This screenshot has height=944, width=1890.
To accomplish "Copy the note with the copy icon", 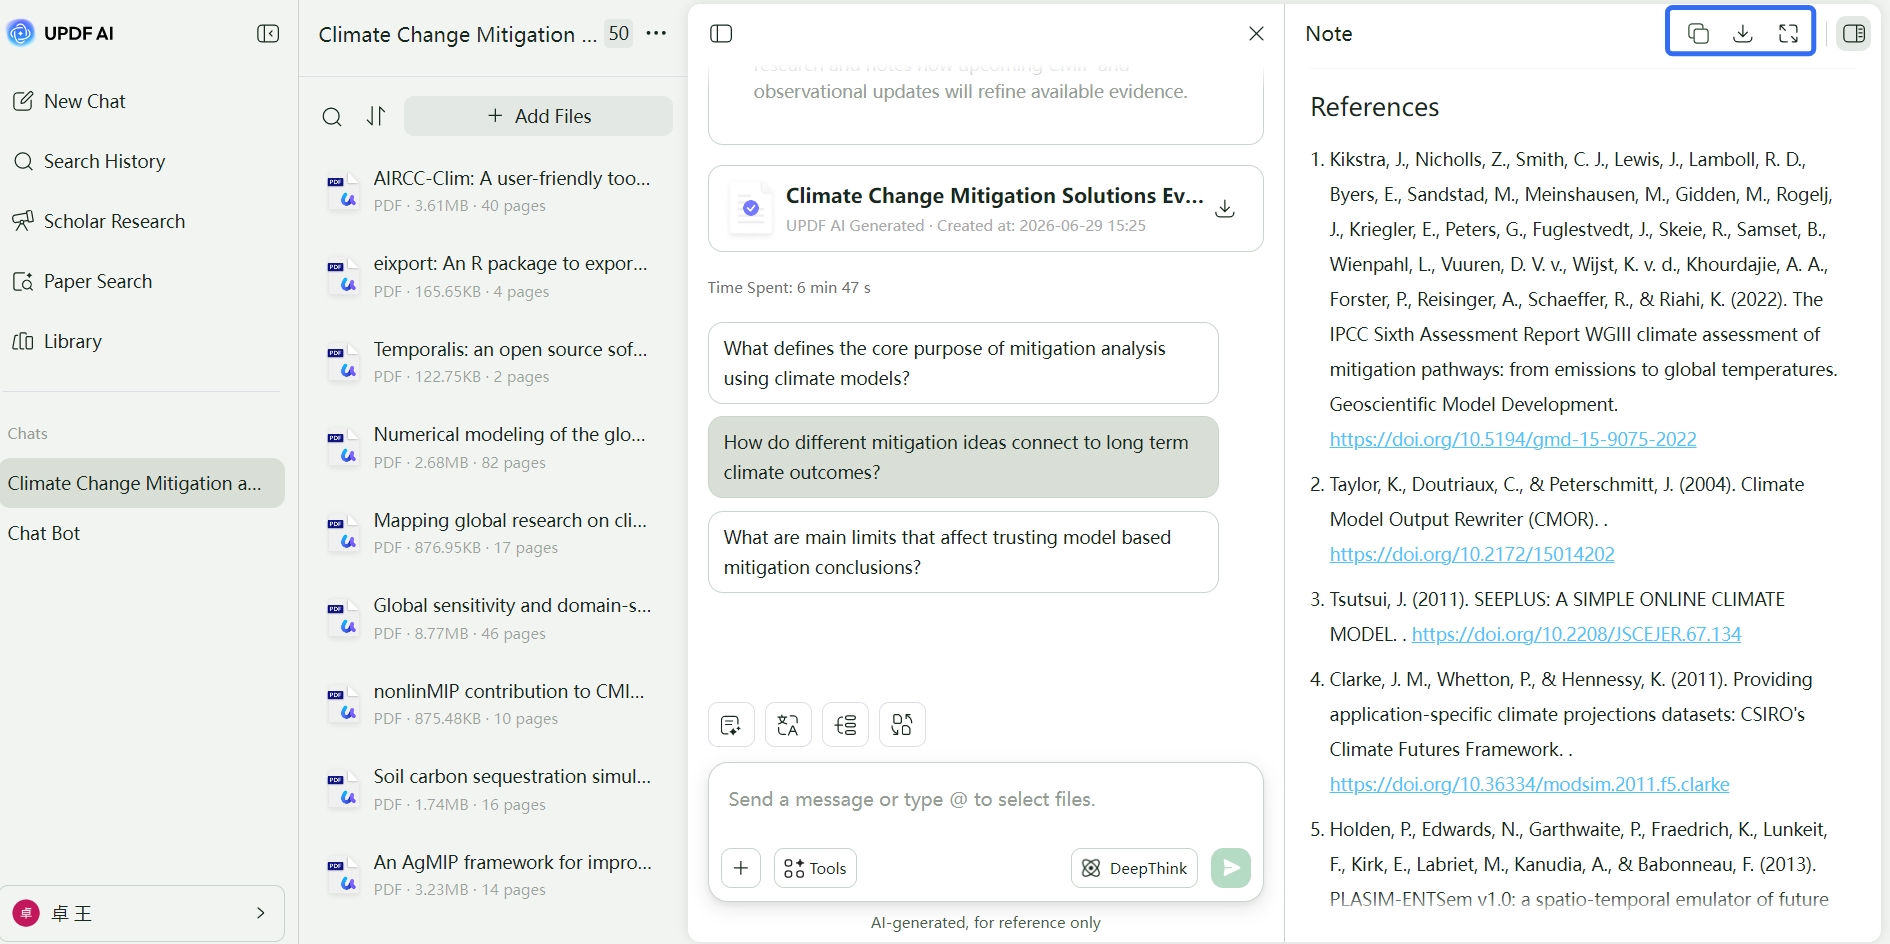I will coord(1698,33).
